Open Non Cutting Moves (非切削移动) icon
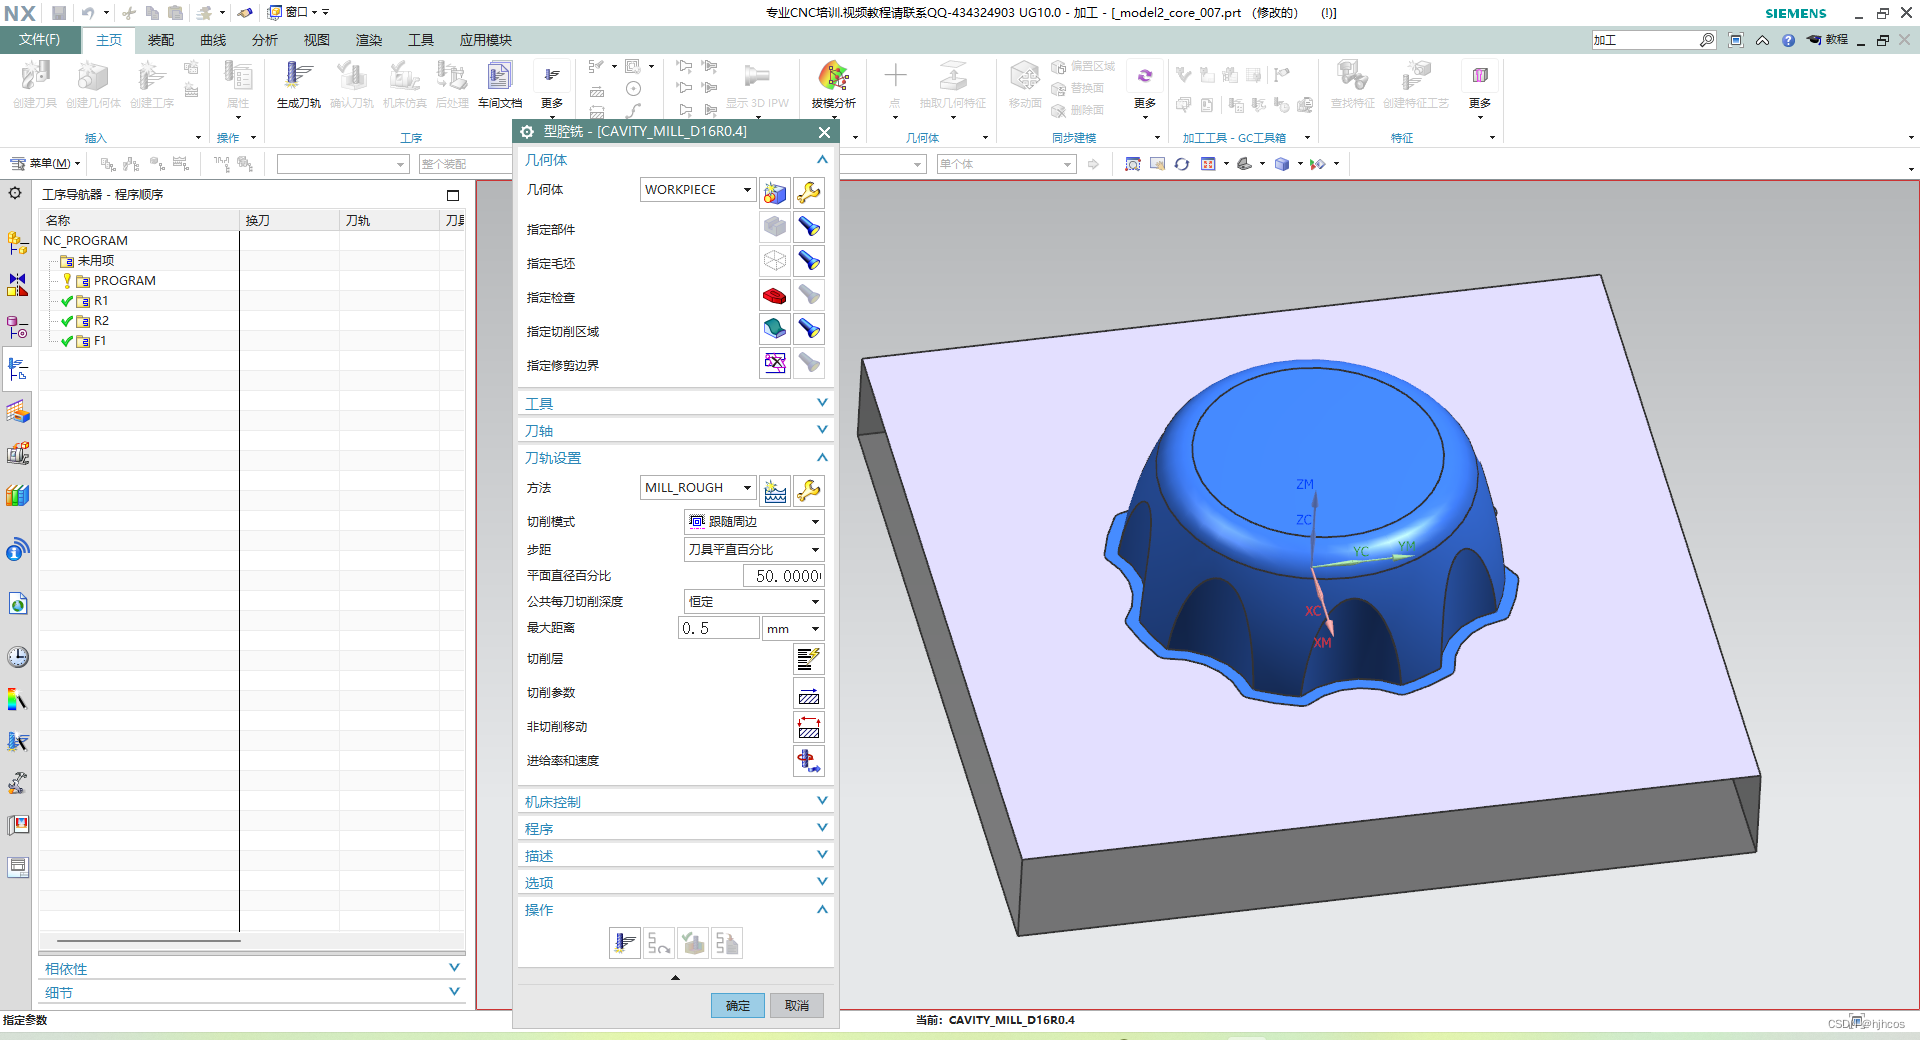1920x1040 pixels. (809, 727)
